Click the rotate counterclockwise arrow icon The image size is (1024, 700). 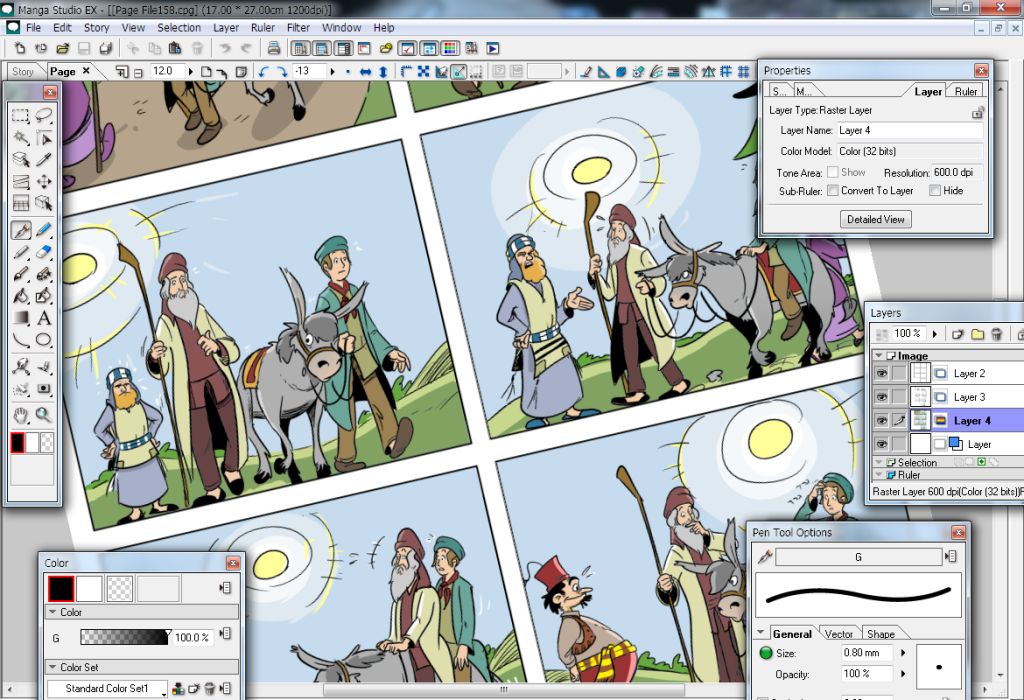[x=263, y=72]
